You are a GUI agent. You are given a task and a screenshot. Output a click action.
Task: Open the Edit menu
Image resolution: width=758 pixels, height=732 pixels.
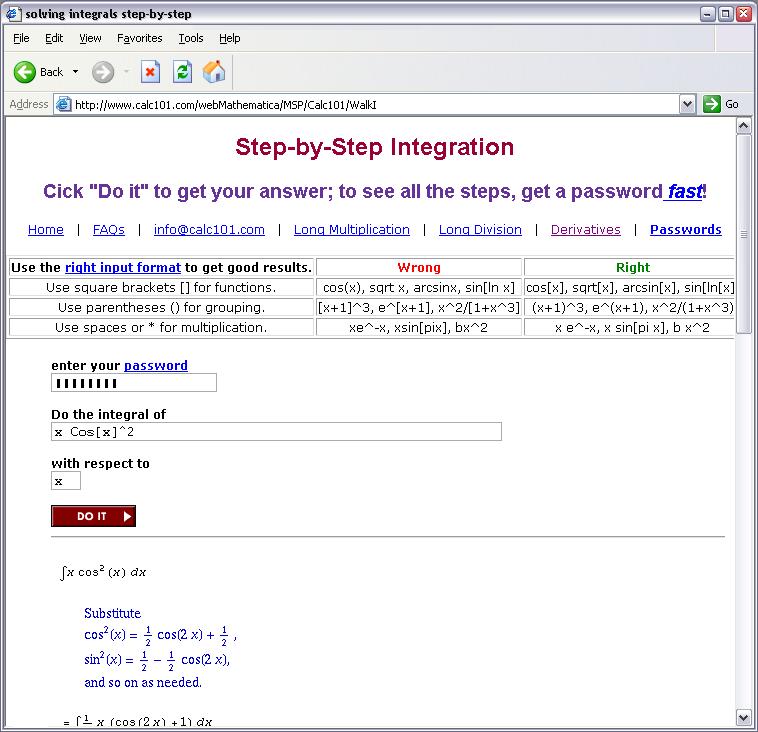click(x=54, y=38)
